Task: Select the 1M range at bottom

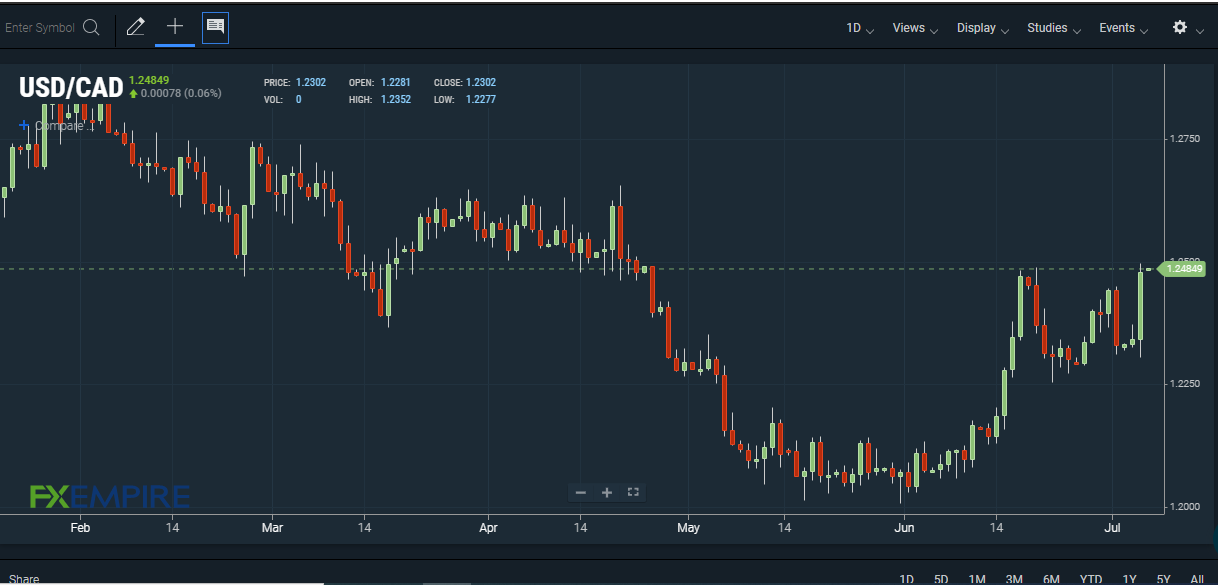Action: (977, 579)
